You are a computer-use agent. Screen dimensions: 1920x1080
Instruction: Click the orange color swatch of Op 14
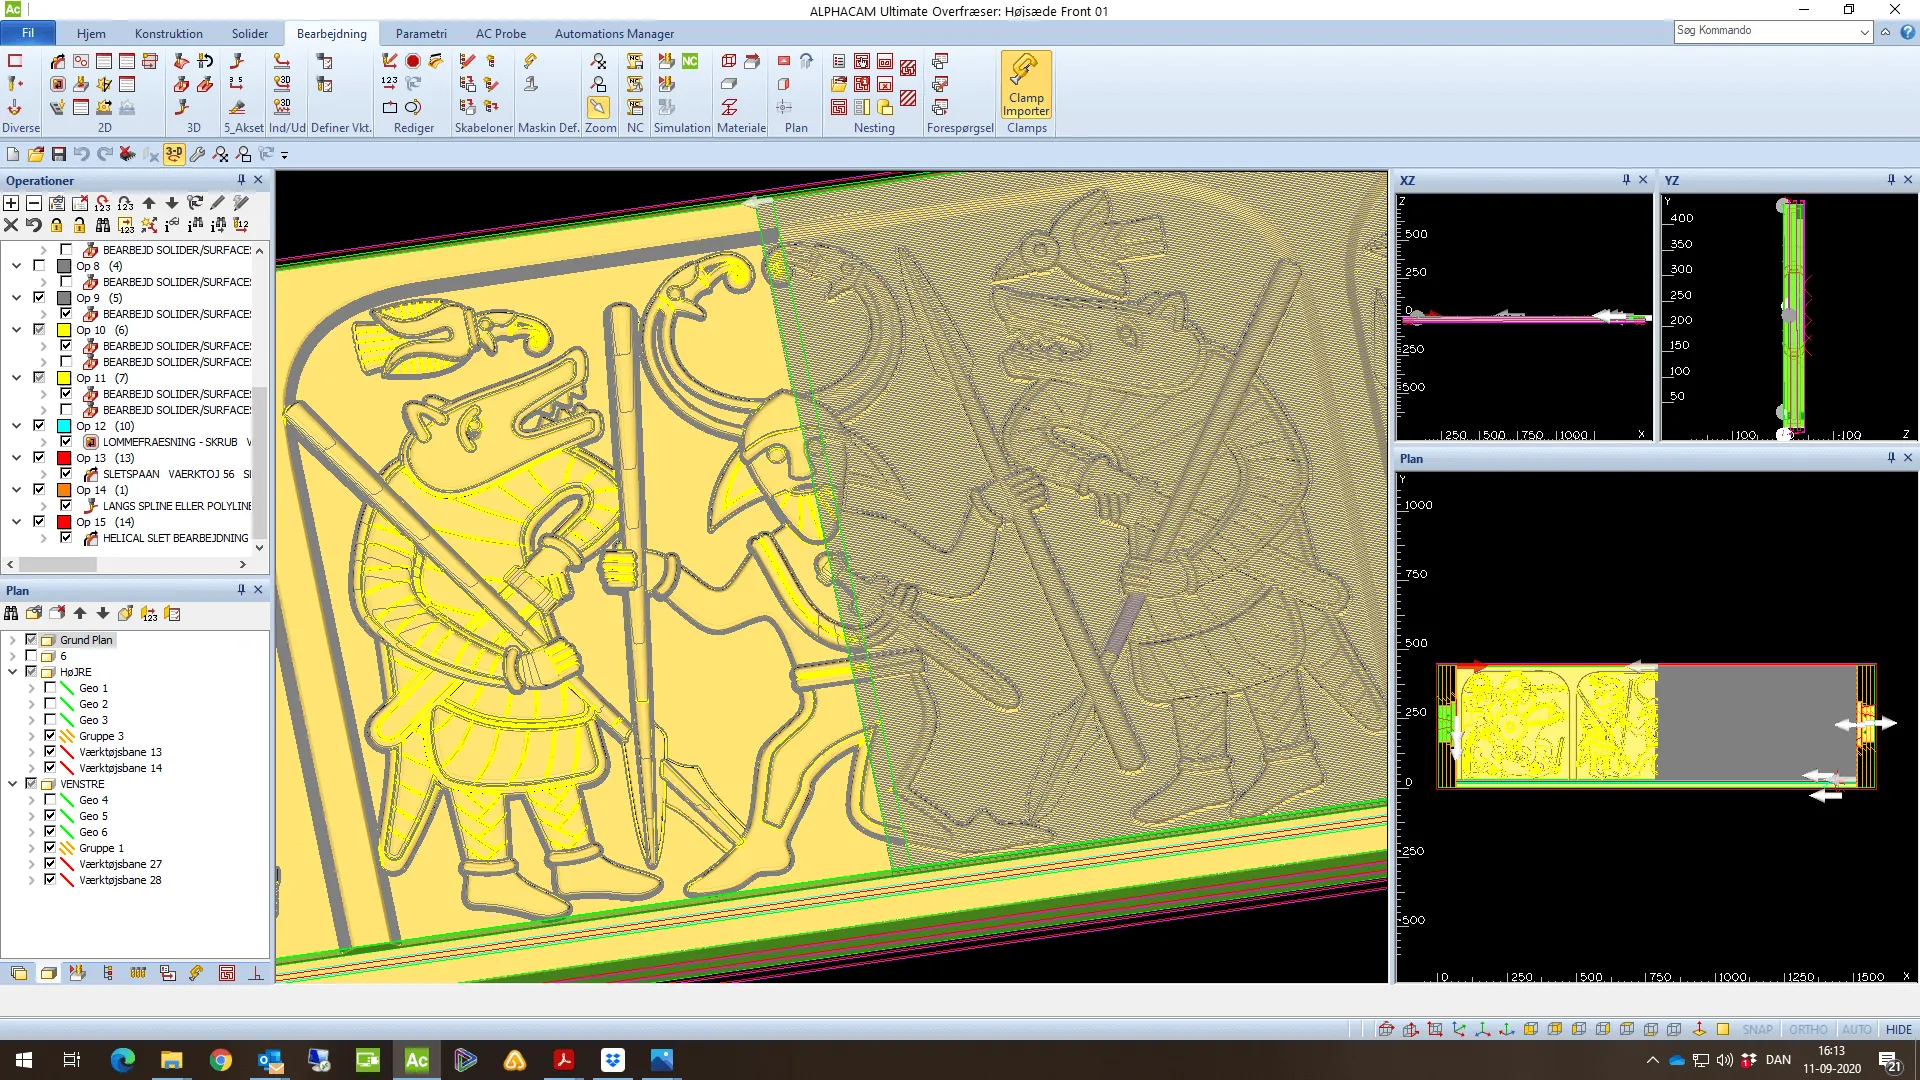64,490
